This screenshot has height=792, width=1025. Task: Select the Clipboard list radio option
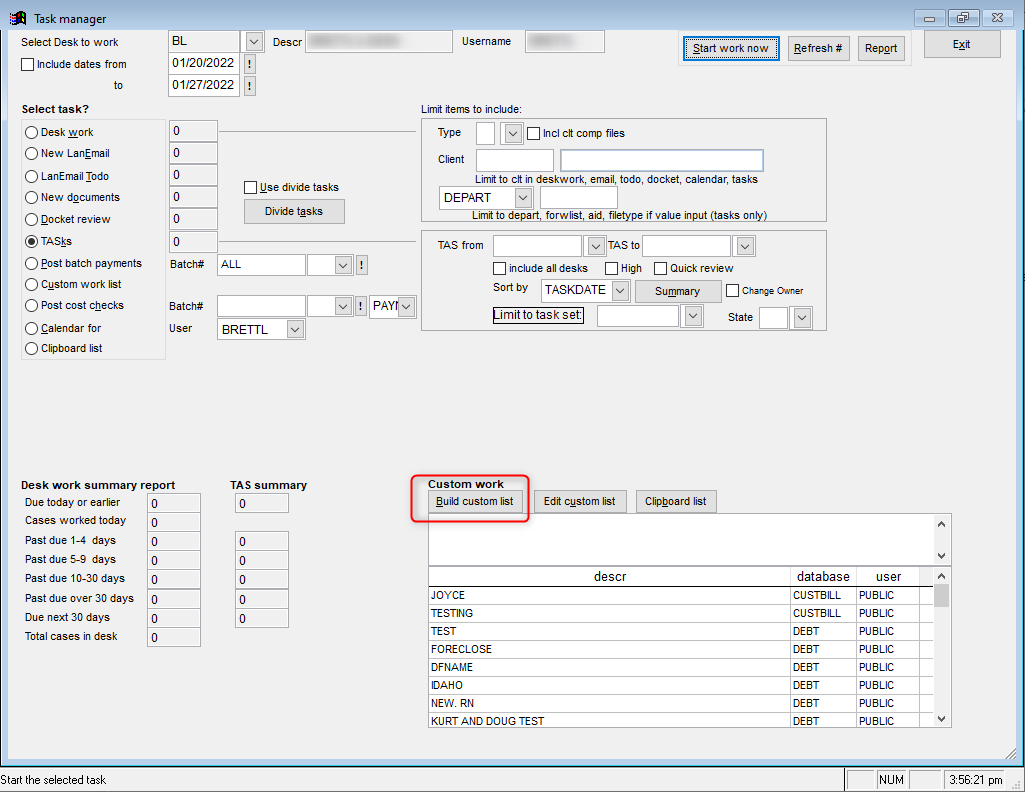31,349
